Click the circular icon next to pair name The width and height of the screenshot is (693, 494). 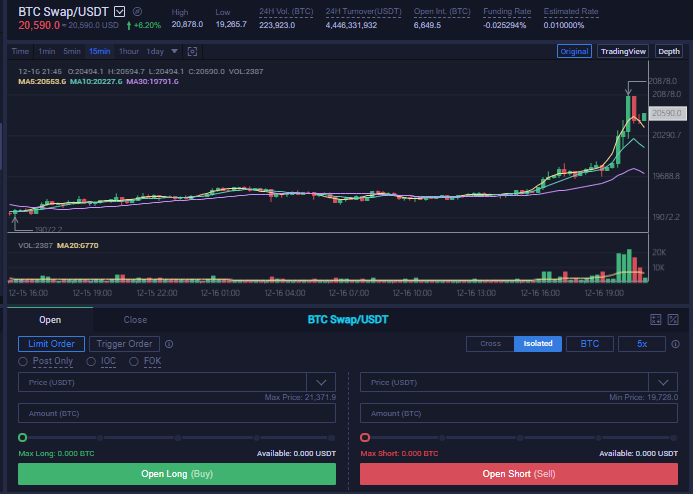tap(137, 11)
